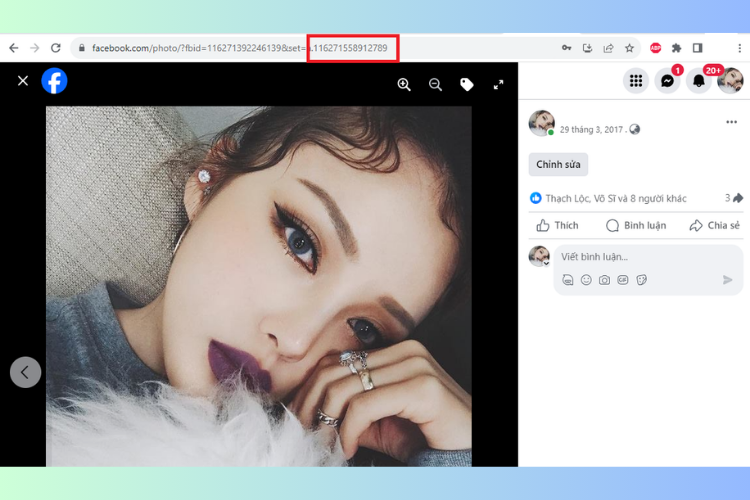
Task: Open Messenger chats
Action: [x=667, y=81]
